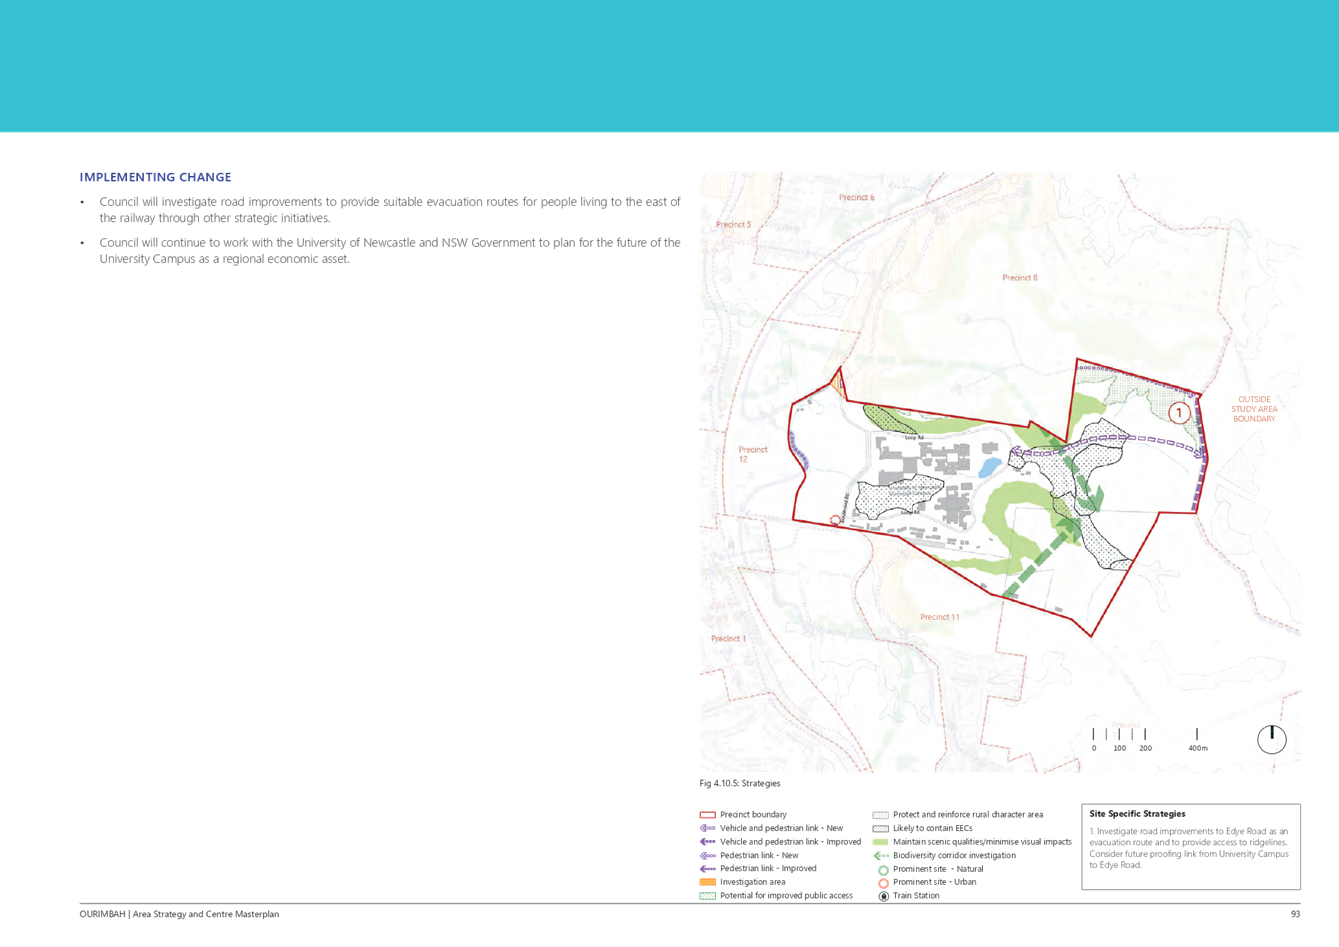Screen dimensions: 1339x947
Task: Click the Precinct 12 label on map
Action: [752, 454]
